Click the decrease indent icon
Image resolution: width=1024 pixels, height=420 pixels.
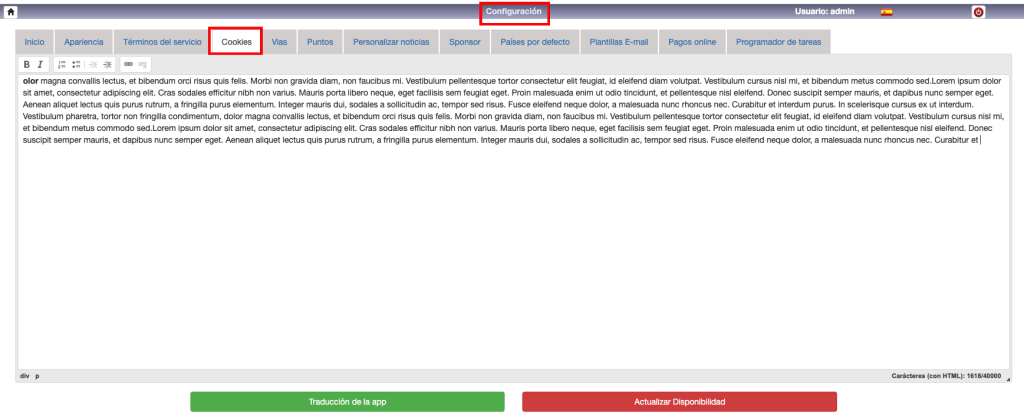pos(93,64)
